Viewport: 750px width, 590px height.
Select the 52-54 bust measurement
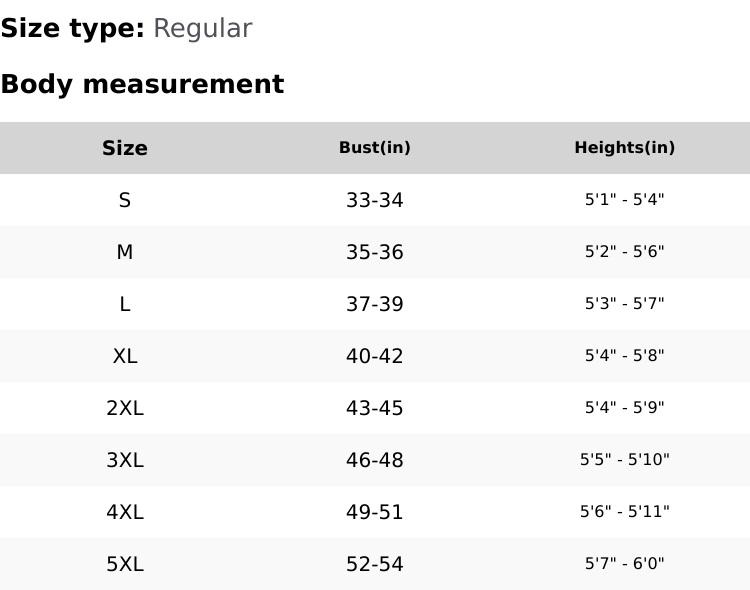coord(375,564)
